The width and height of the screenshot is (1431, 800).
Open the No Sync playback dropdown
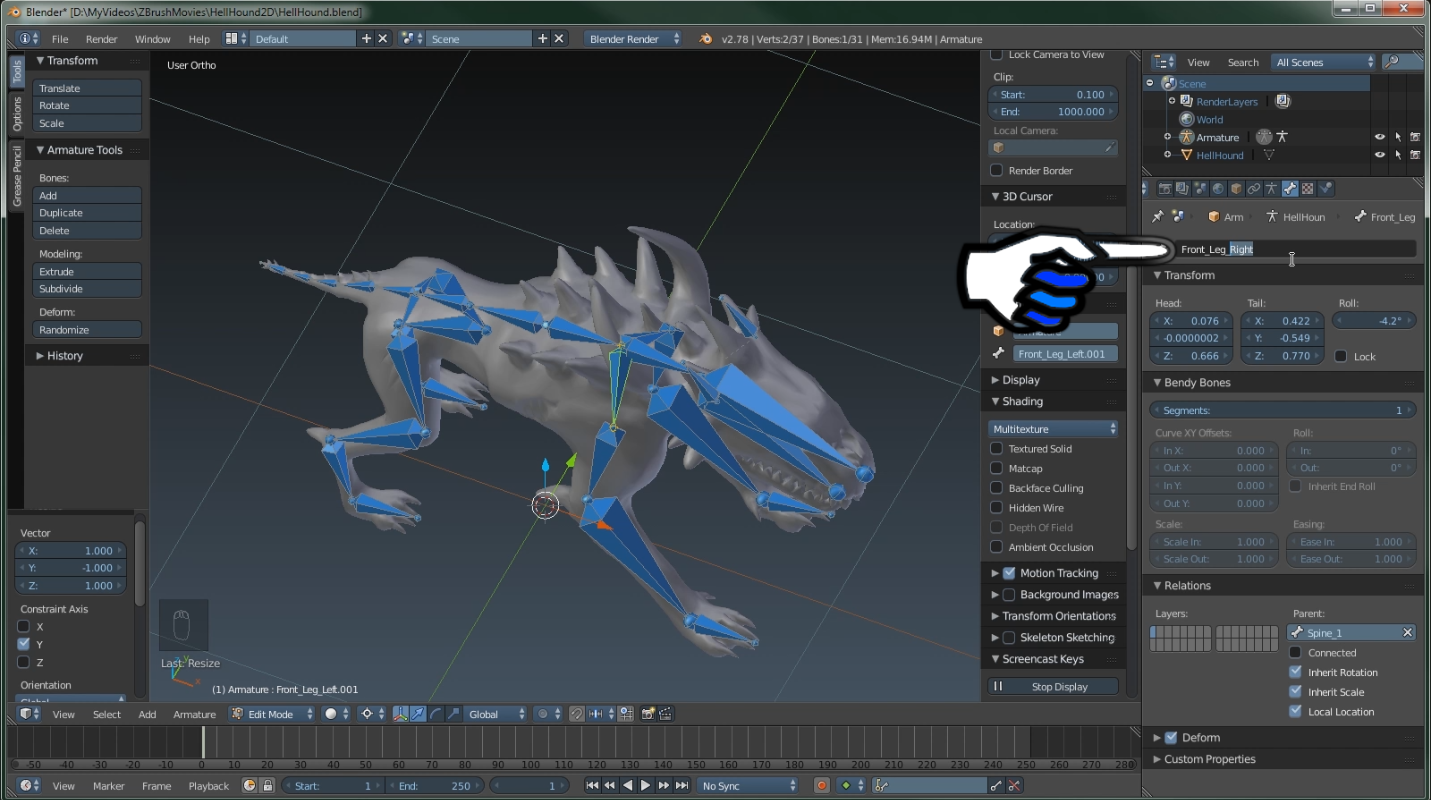click(749, 786)
